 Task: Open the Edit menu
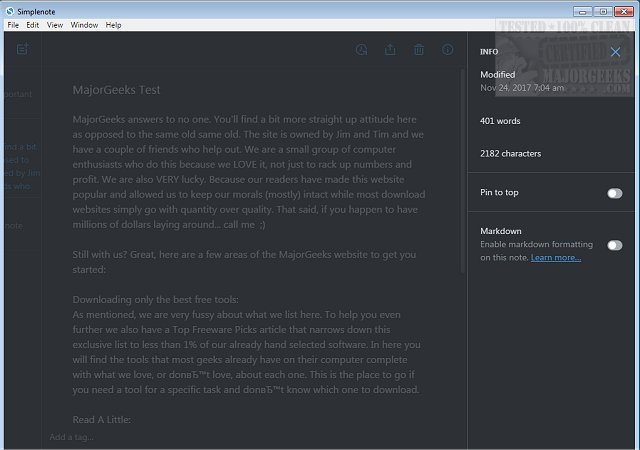pos(33,25)
